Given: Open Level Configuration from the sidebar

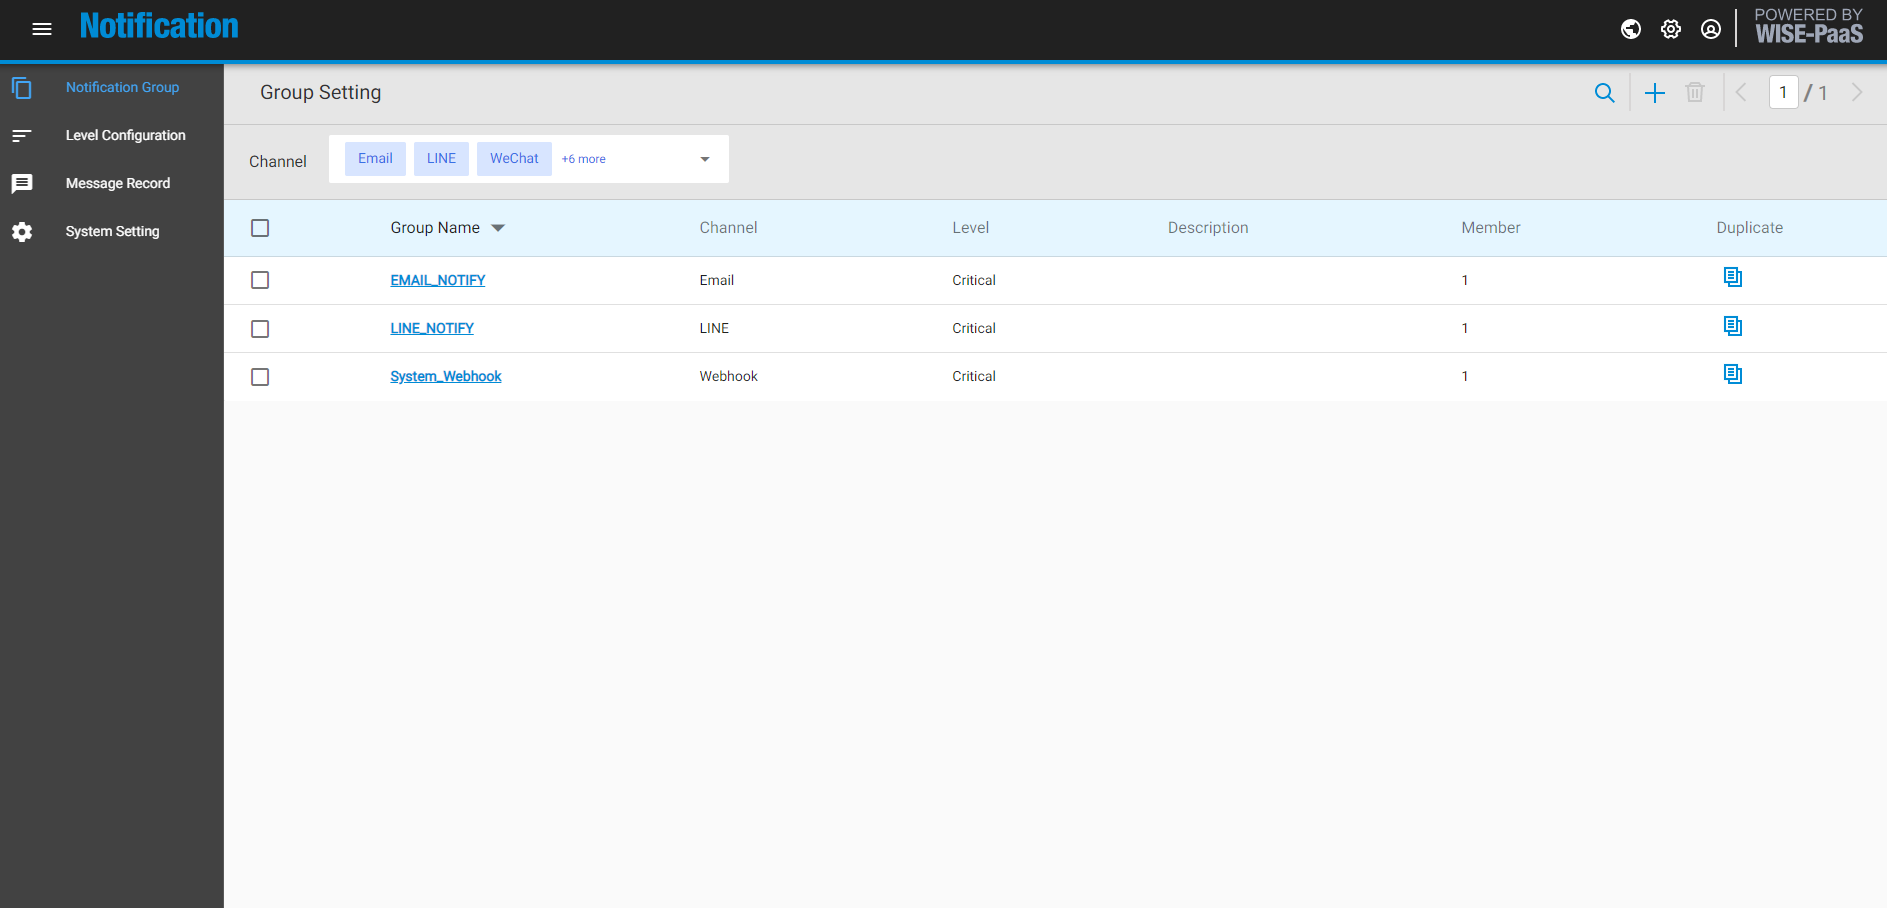Looking at the screenshot, I should pos(125,135).
